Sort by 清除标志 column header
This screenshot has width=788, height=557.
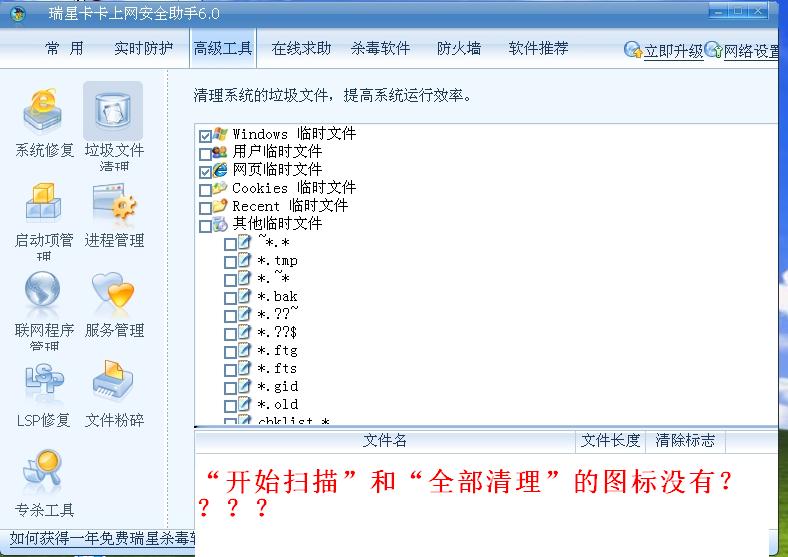tap(685, 441)
